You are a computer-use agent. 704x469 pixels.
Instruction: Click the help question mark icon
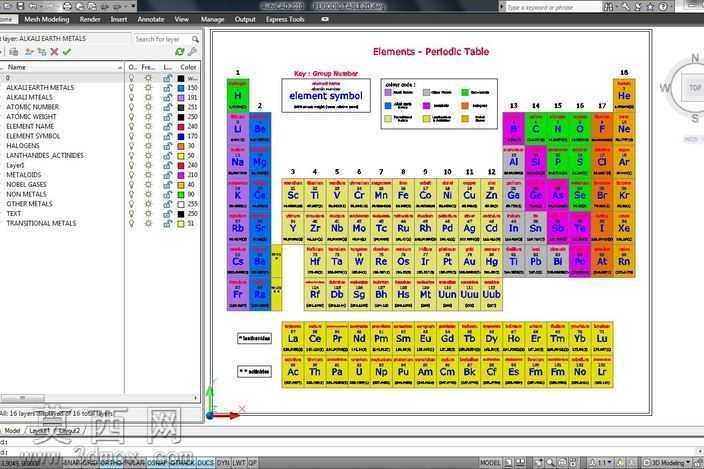click(x=663, y=6)
